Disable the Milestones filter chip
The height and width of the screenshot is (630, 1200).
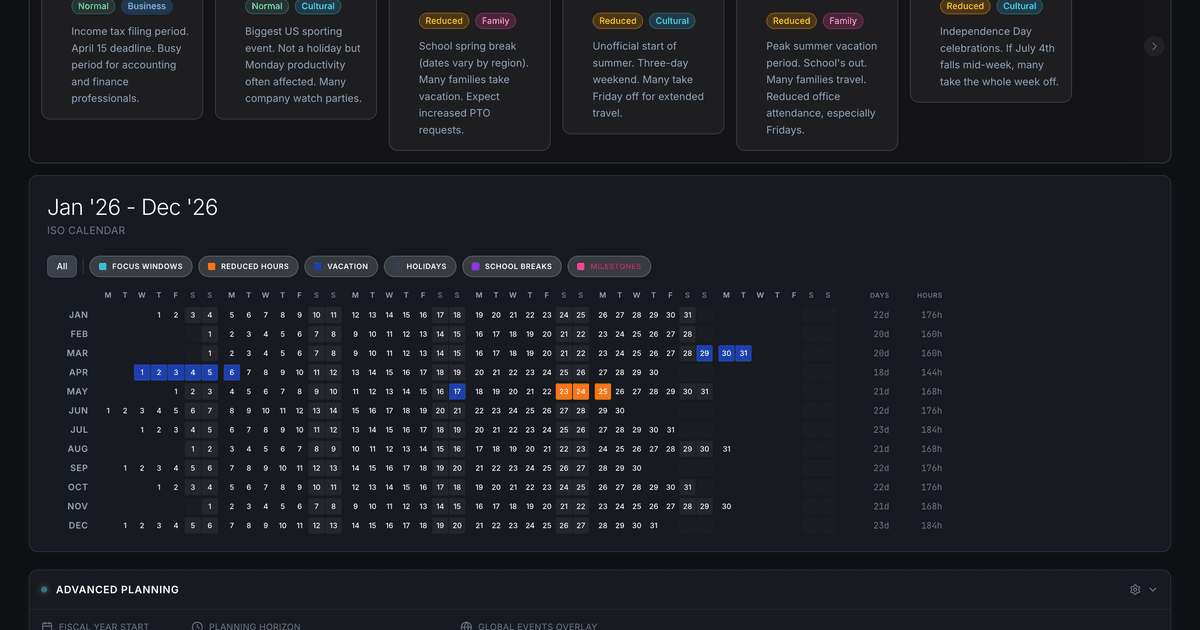pos(610,266)
